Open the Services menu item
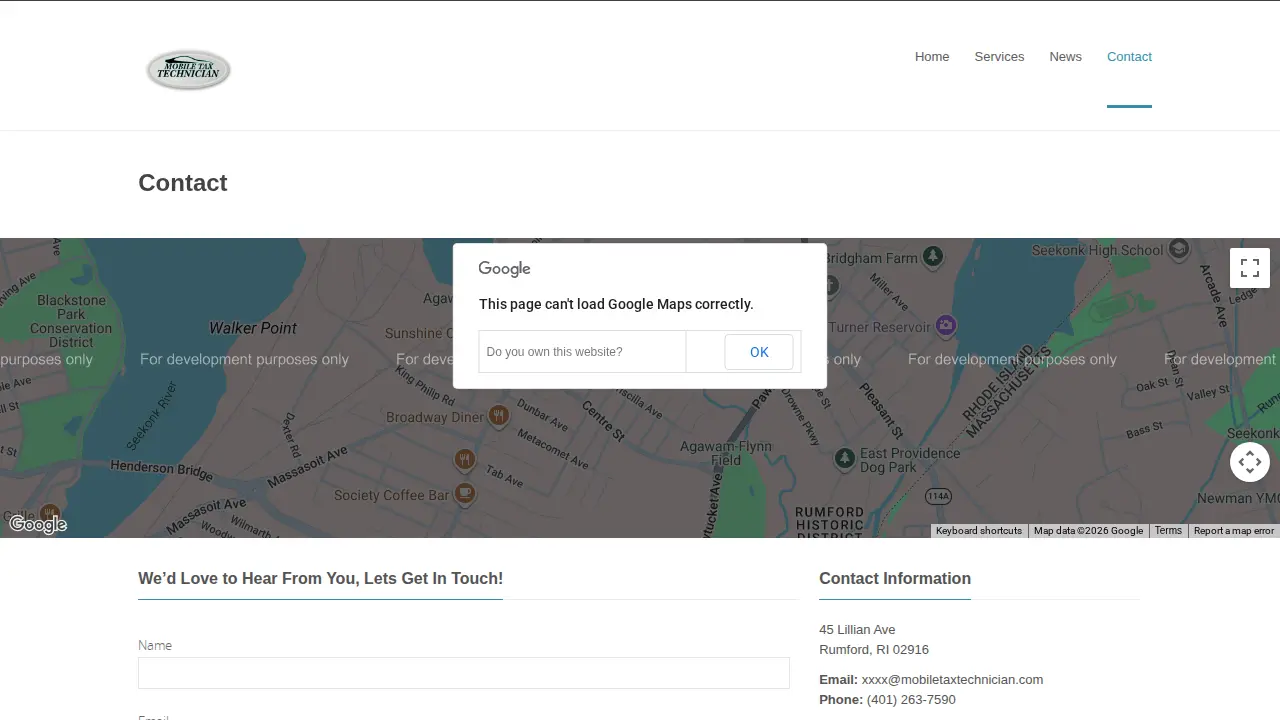Screen dimensions: 1280x720 tap(999, 57)
